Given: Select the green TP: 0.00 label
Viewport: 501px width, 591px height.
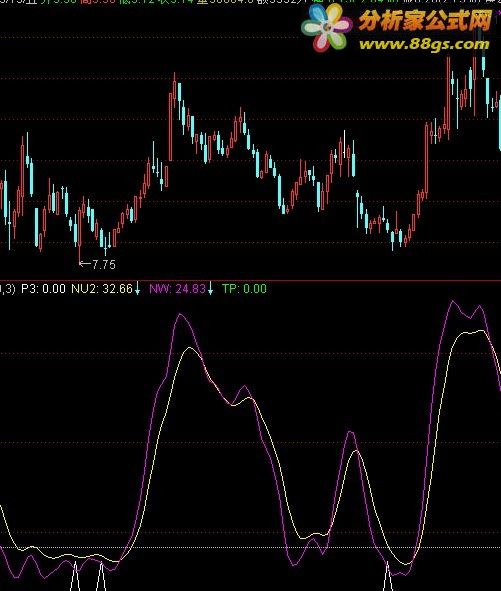Looking at the screenshot, I should point(244,289).
